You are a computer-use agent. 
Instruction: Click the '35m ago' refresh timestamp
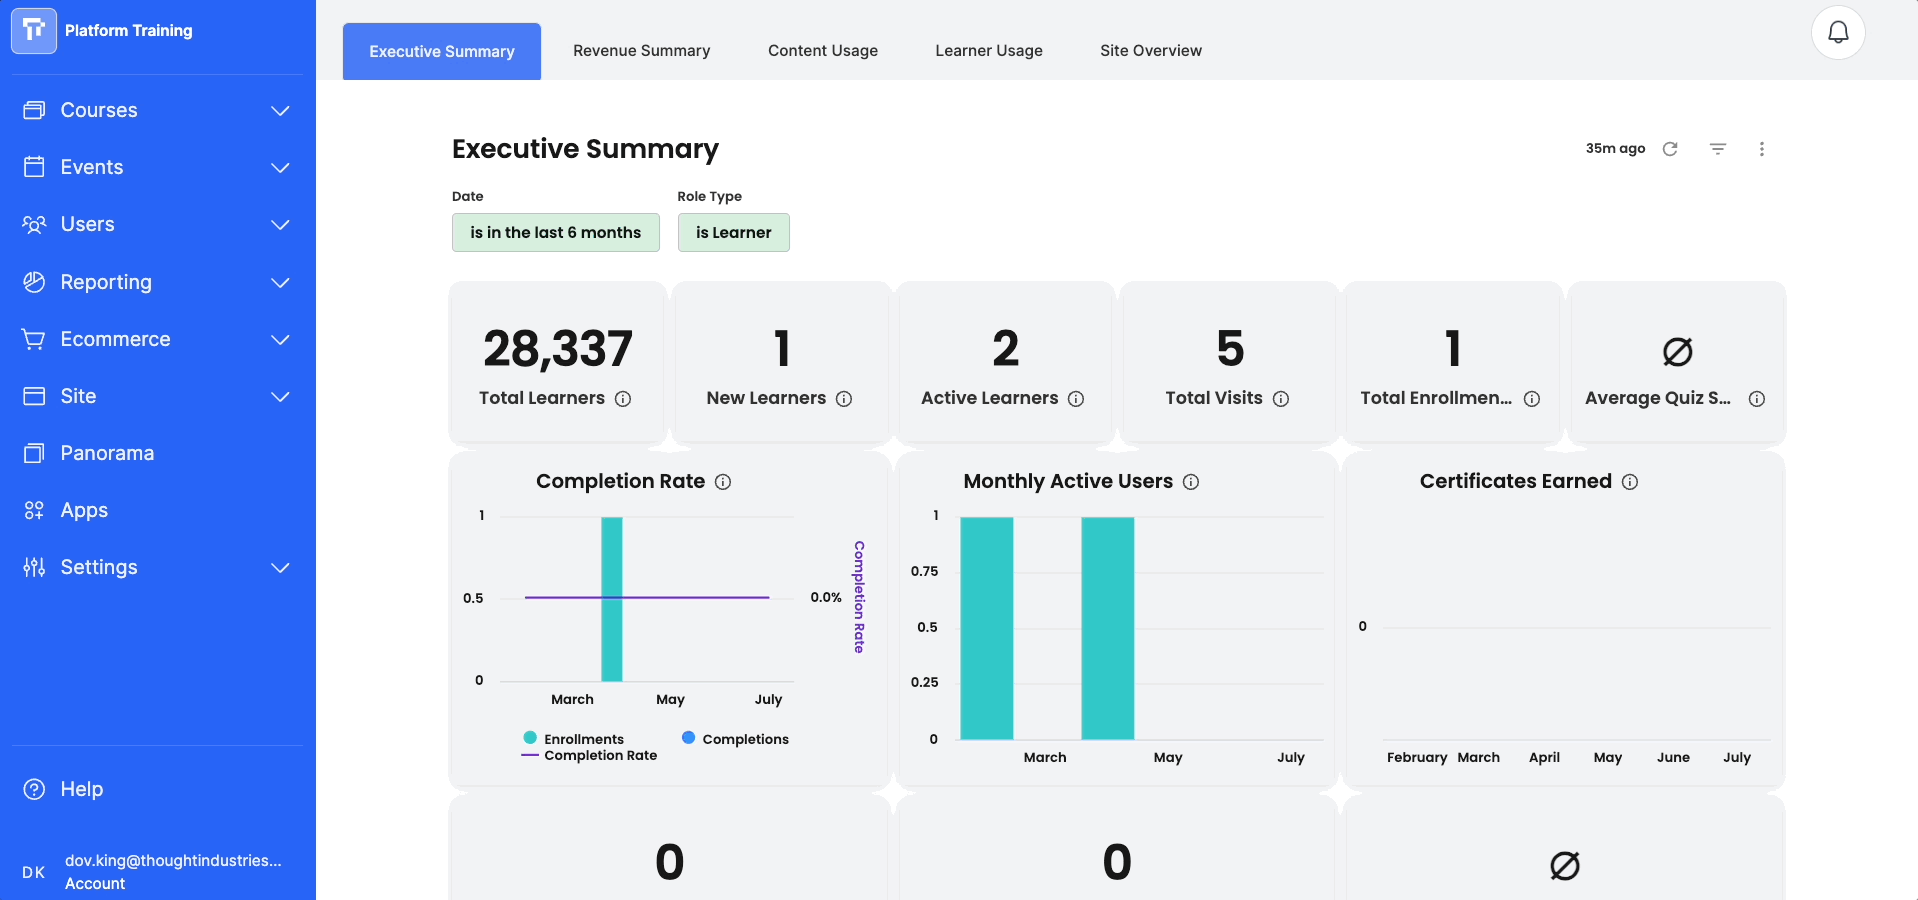point(1616,149)
